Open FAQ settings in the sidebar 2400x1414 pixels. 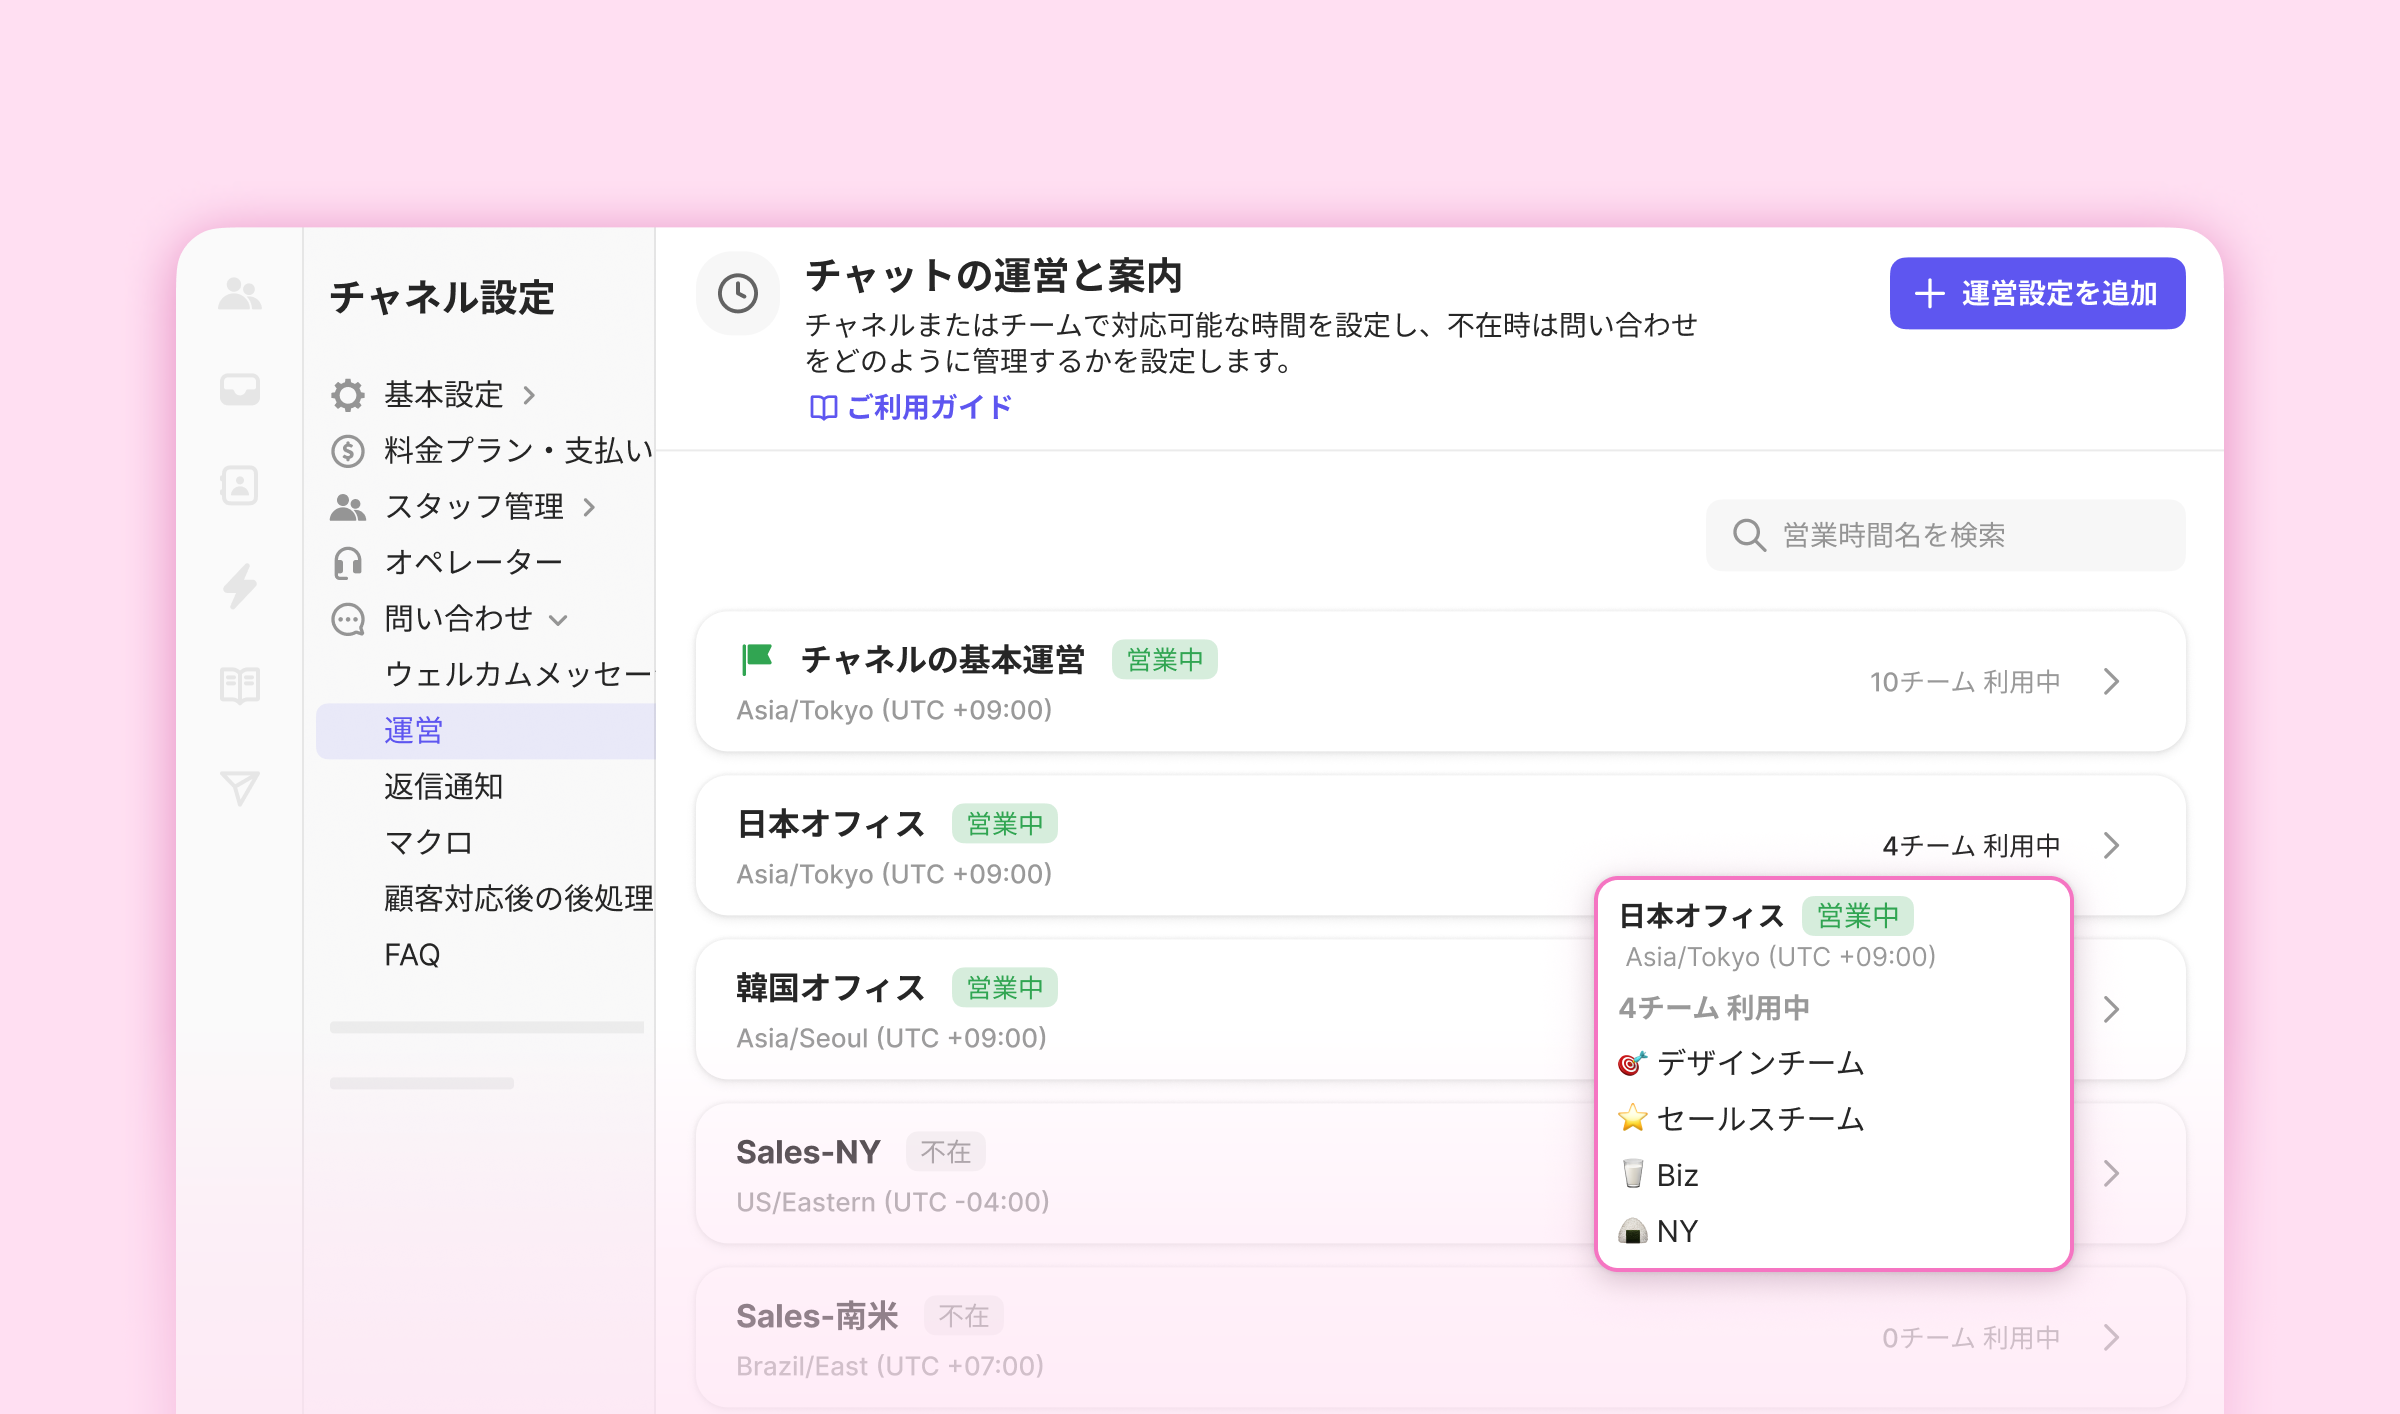(412, 955)
